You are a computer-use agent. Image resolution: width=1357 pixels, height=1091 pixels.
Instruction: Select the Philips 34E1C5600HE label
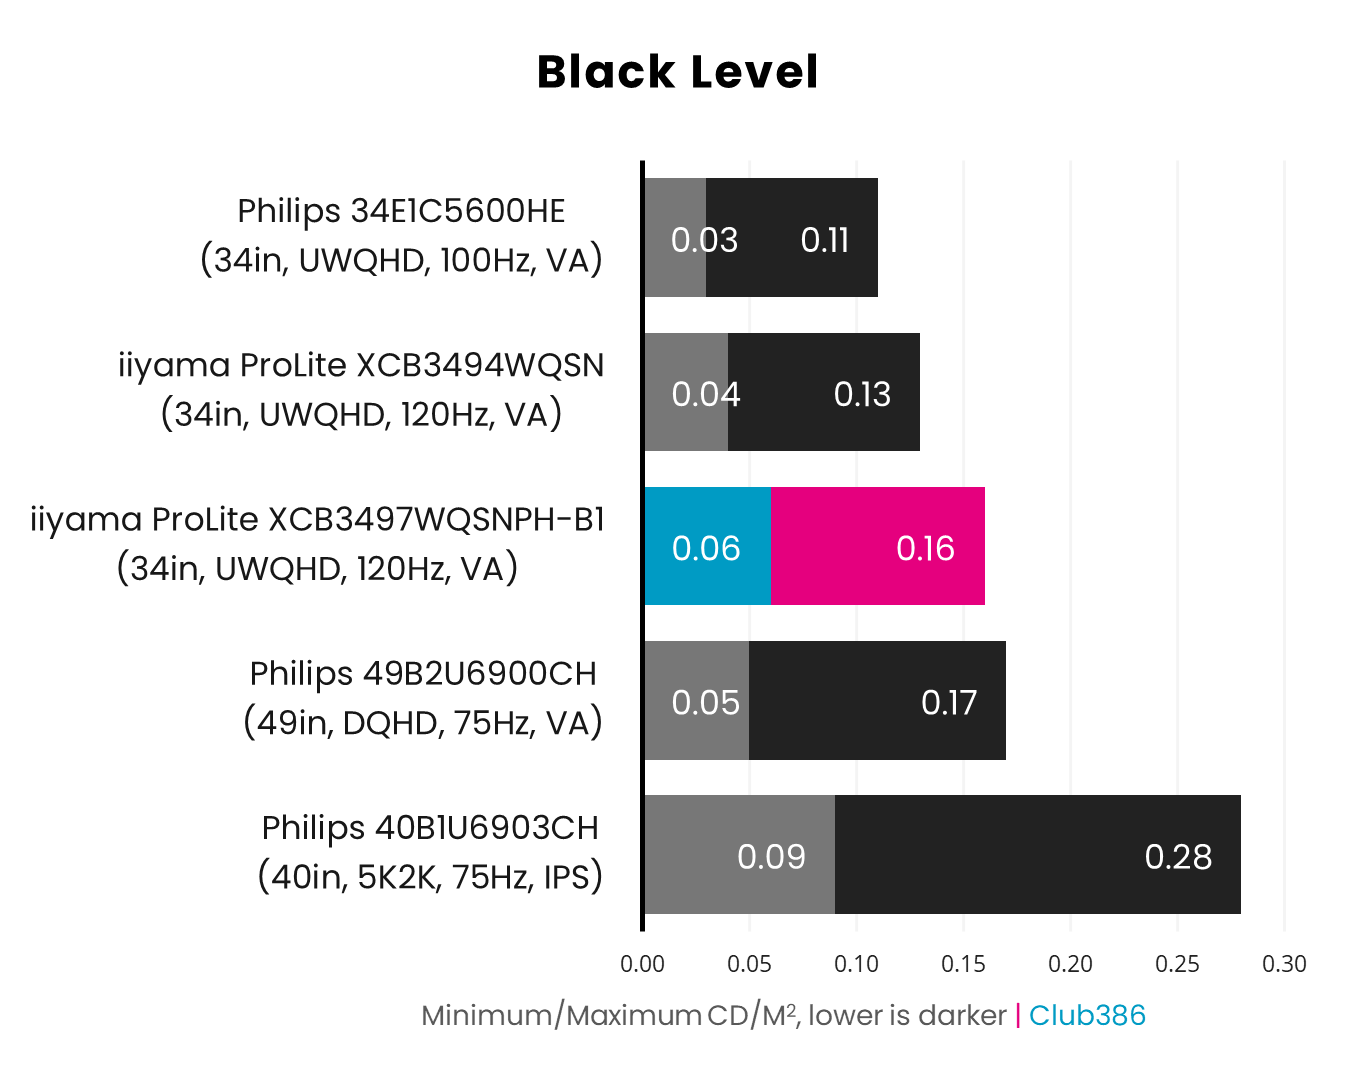click(x=401, y=235)
